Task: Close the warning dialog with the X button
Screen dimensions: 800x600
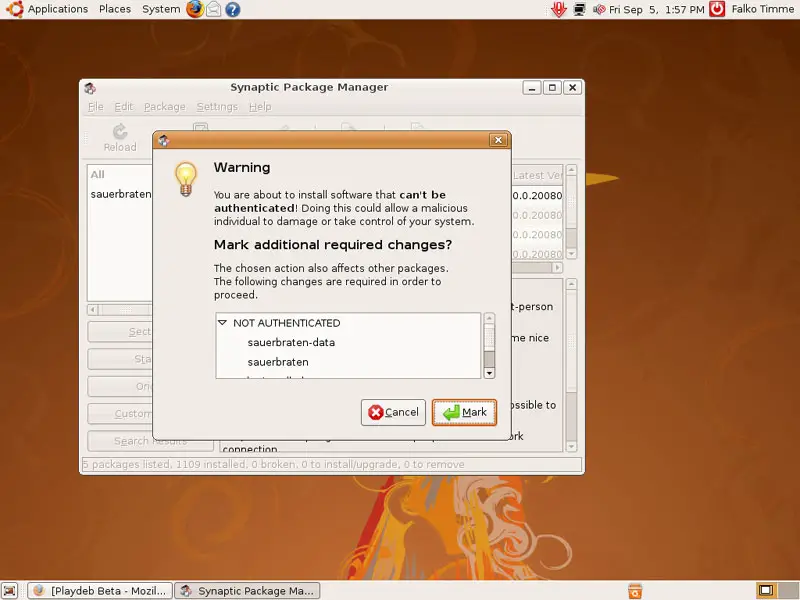Action: 498,140
